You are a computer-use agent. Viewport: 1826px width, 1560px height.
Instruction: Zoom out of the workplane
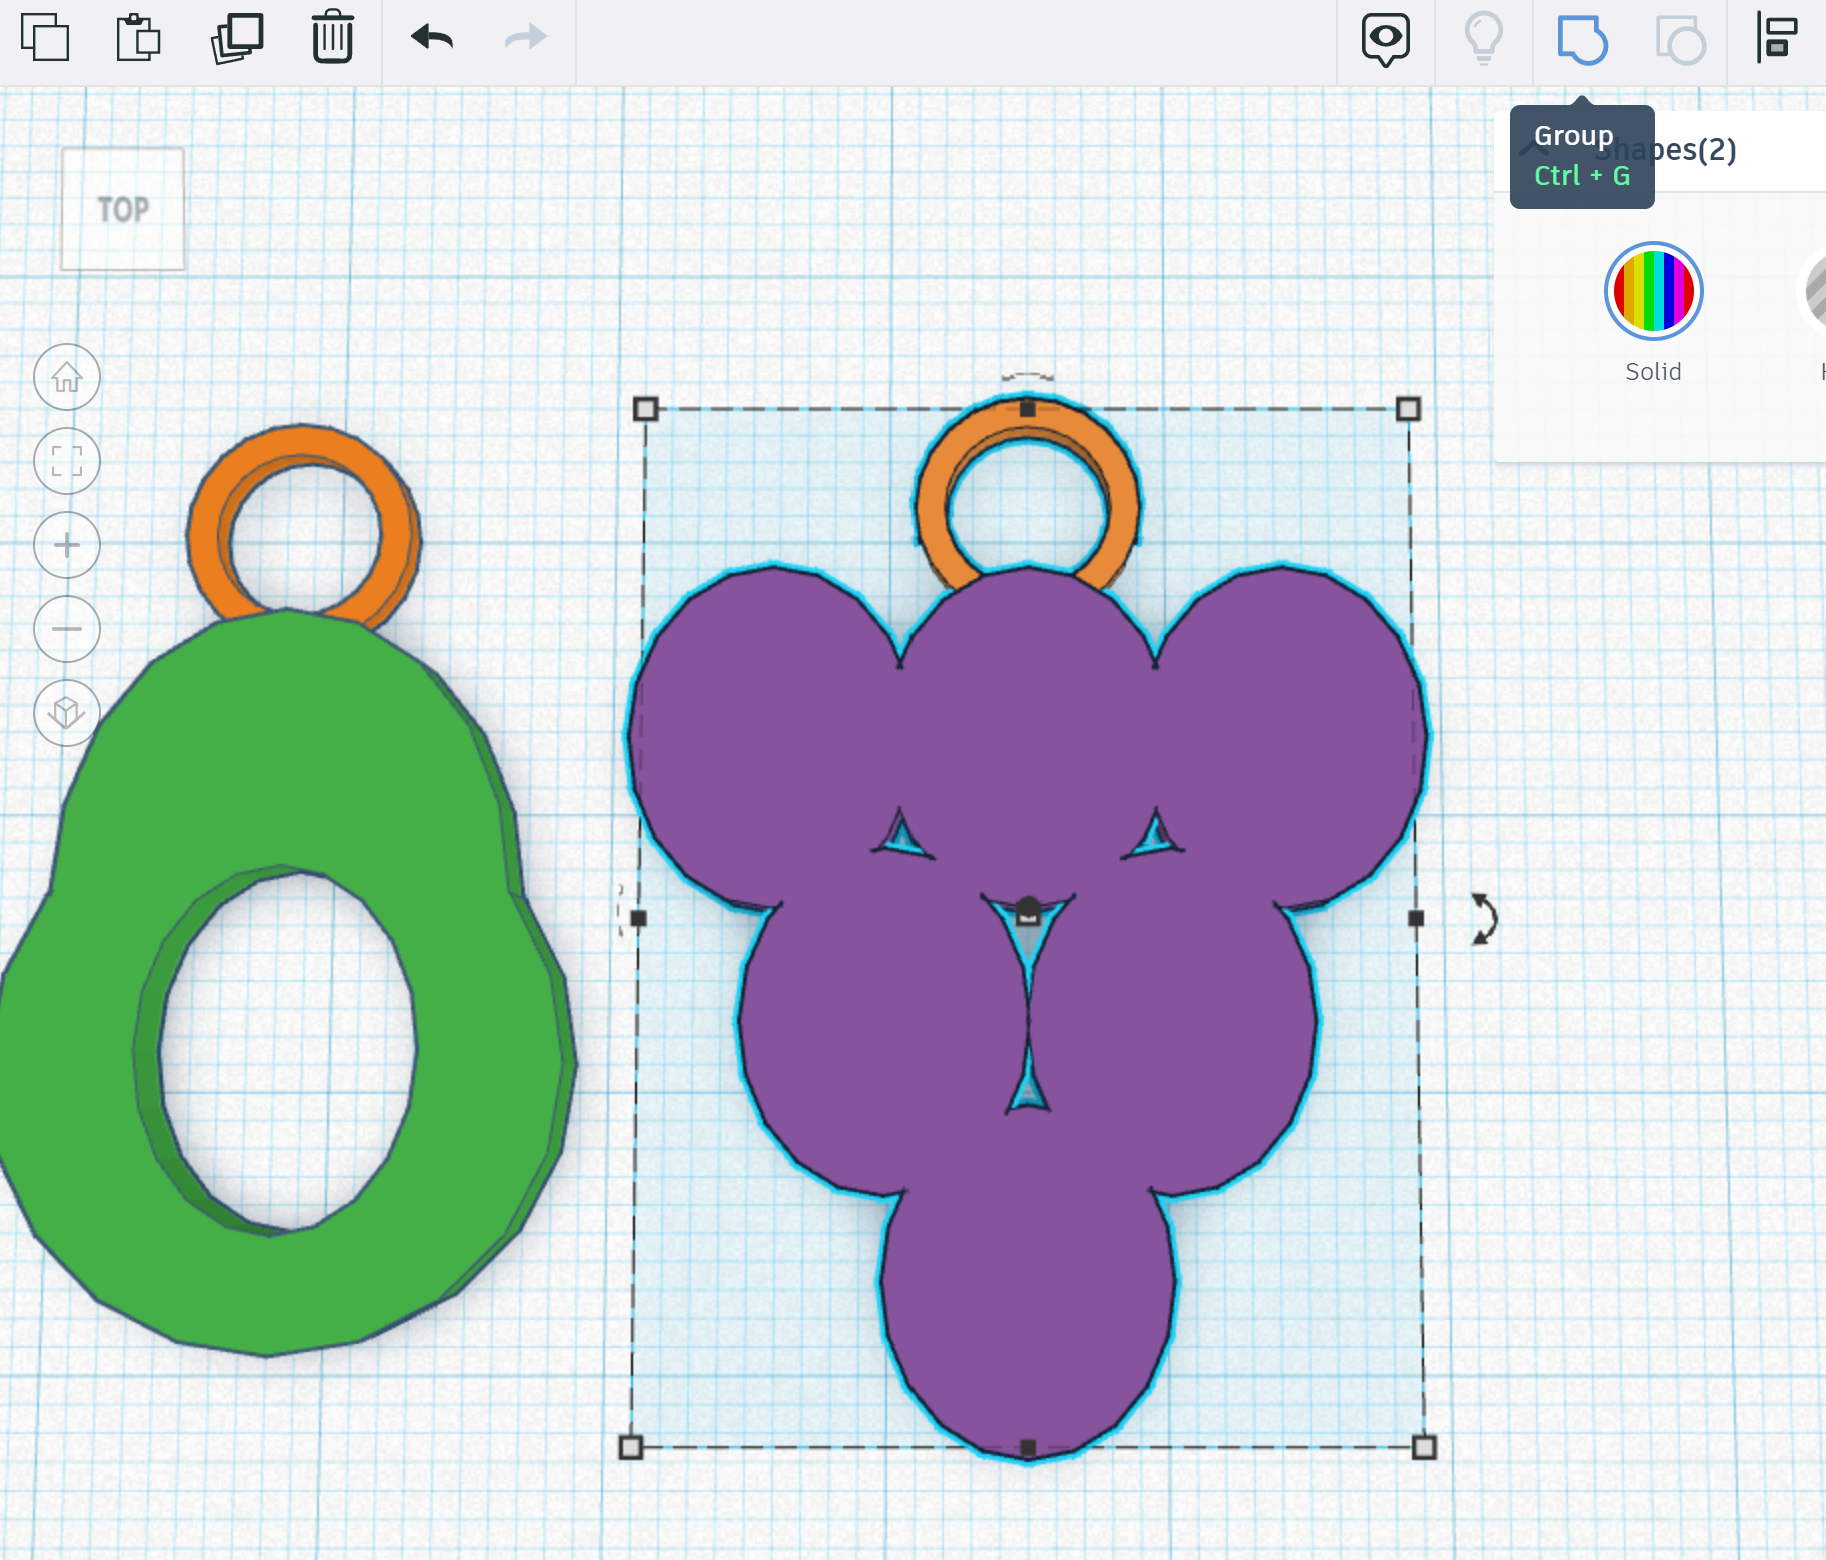click(x=66, y=629)
